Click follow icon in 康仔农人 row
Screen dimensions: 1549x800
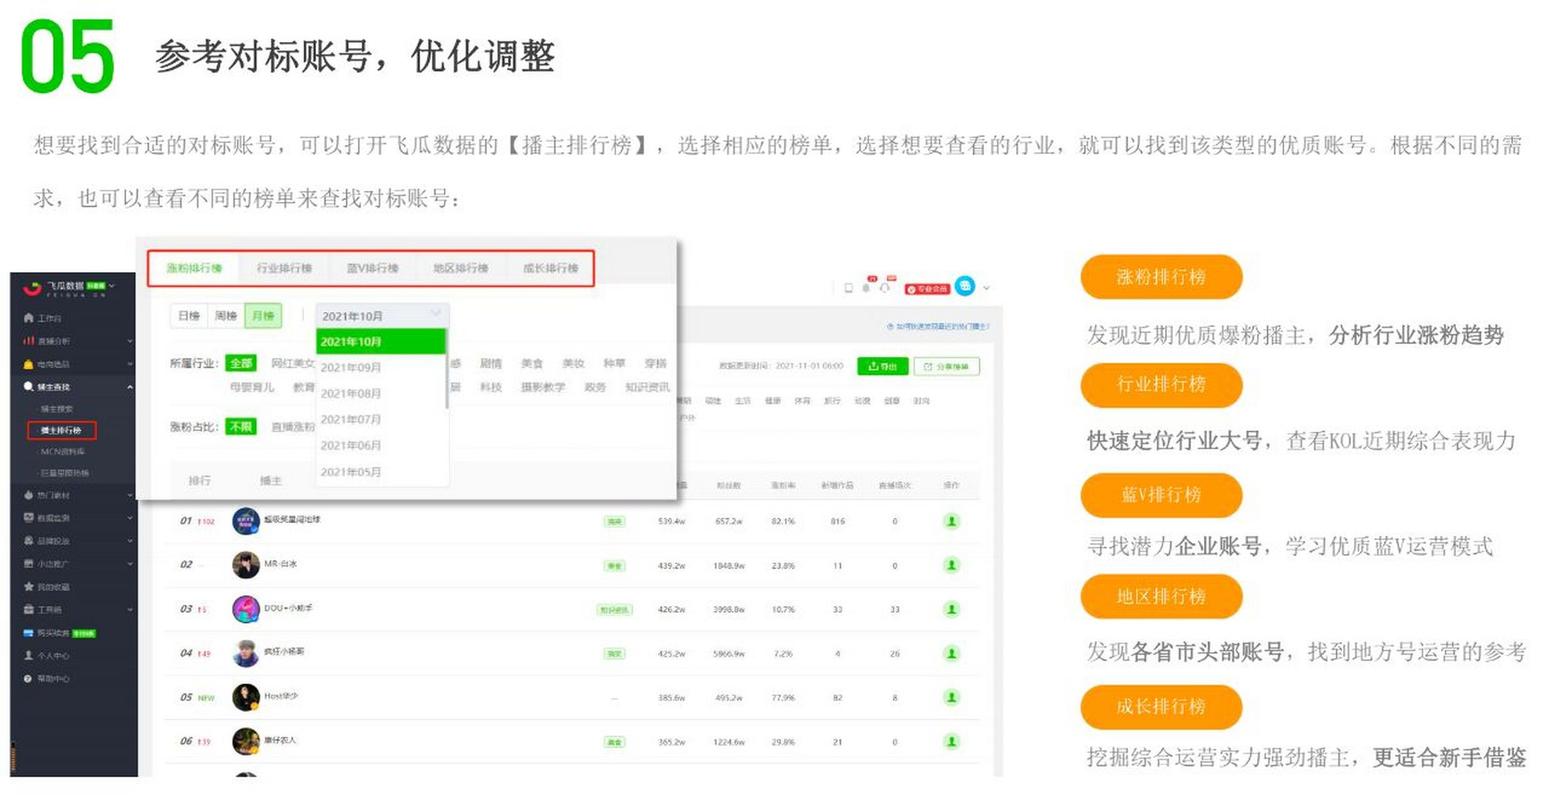pyautogui.click(x=951, y=741)
